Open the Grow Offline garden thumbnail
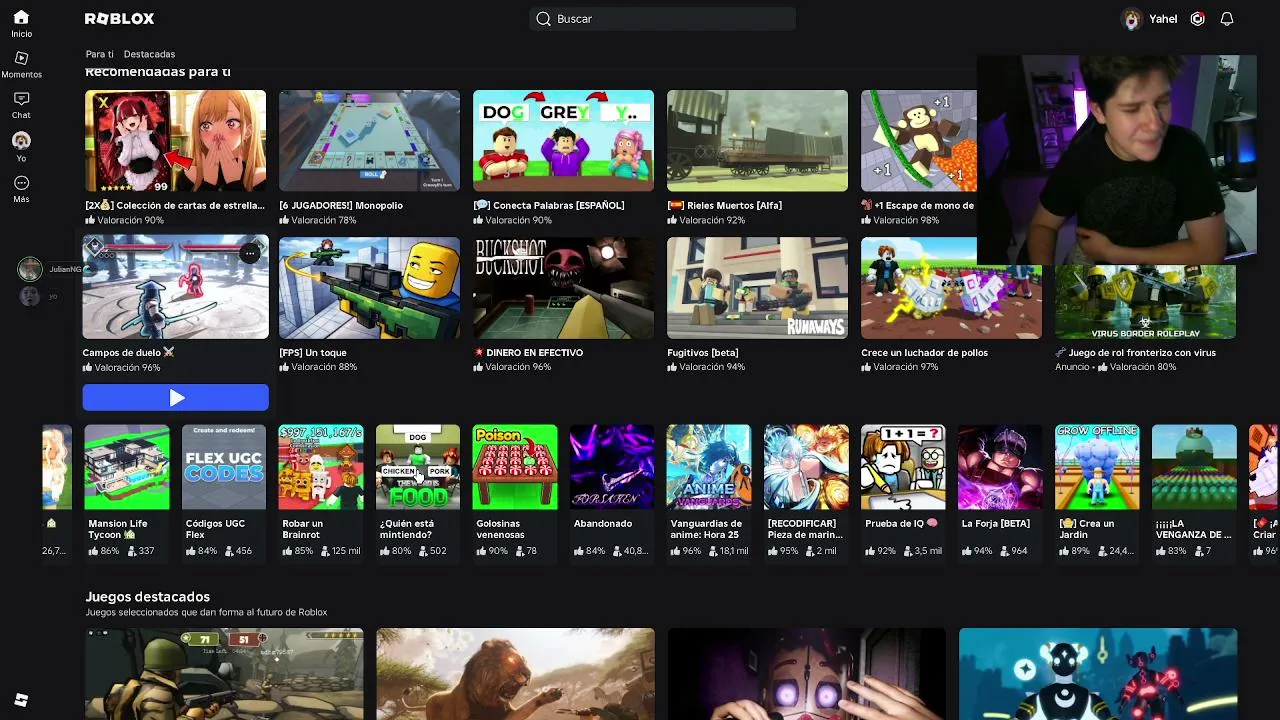 pos(1097,467)
